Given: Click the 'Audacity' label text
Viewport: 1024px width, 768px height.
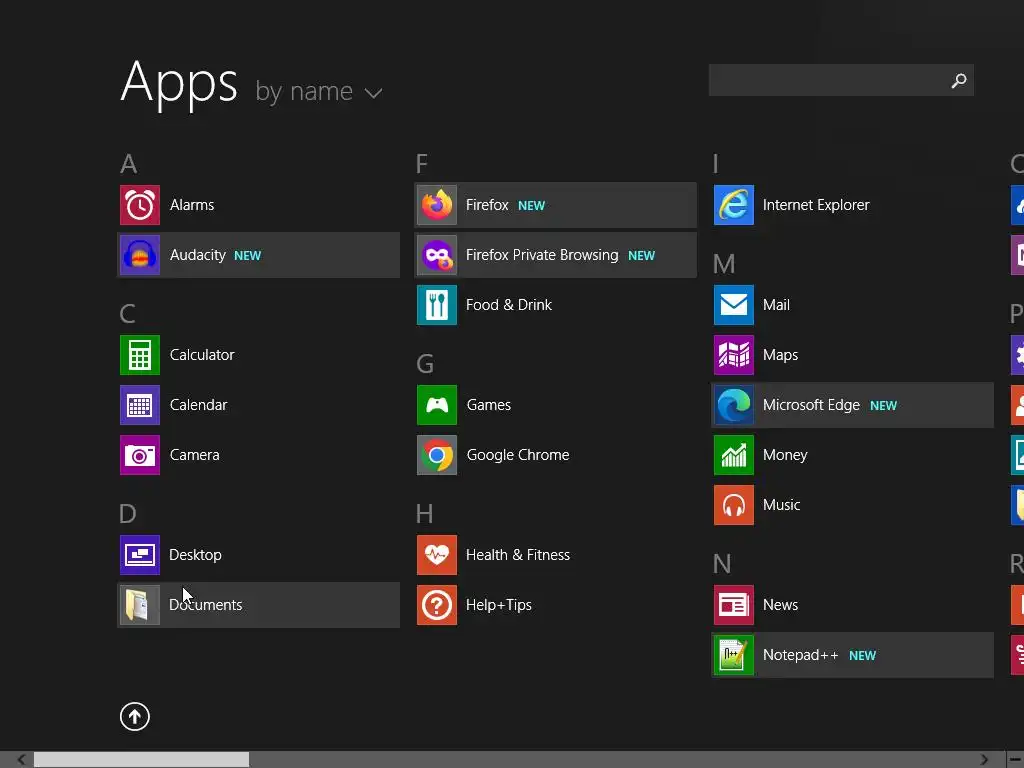Looking at the screenshot, I should [x=198, y=255].
